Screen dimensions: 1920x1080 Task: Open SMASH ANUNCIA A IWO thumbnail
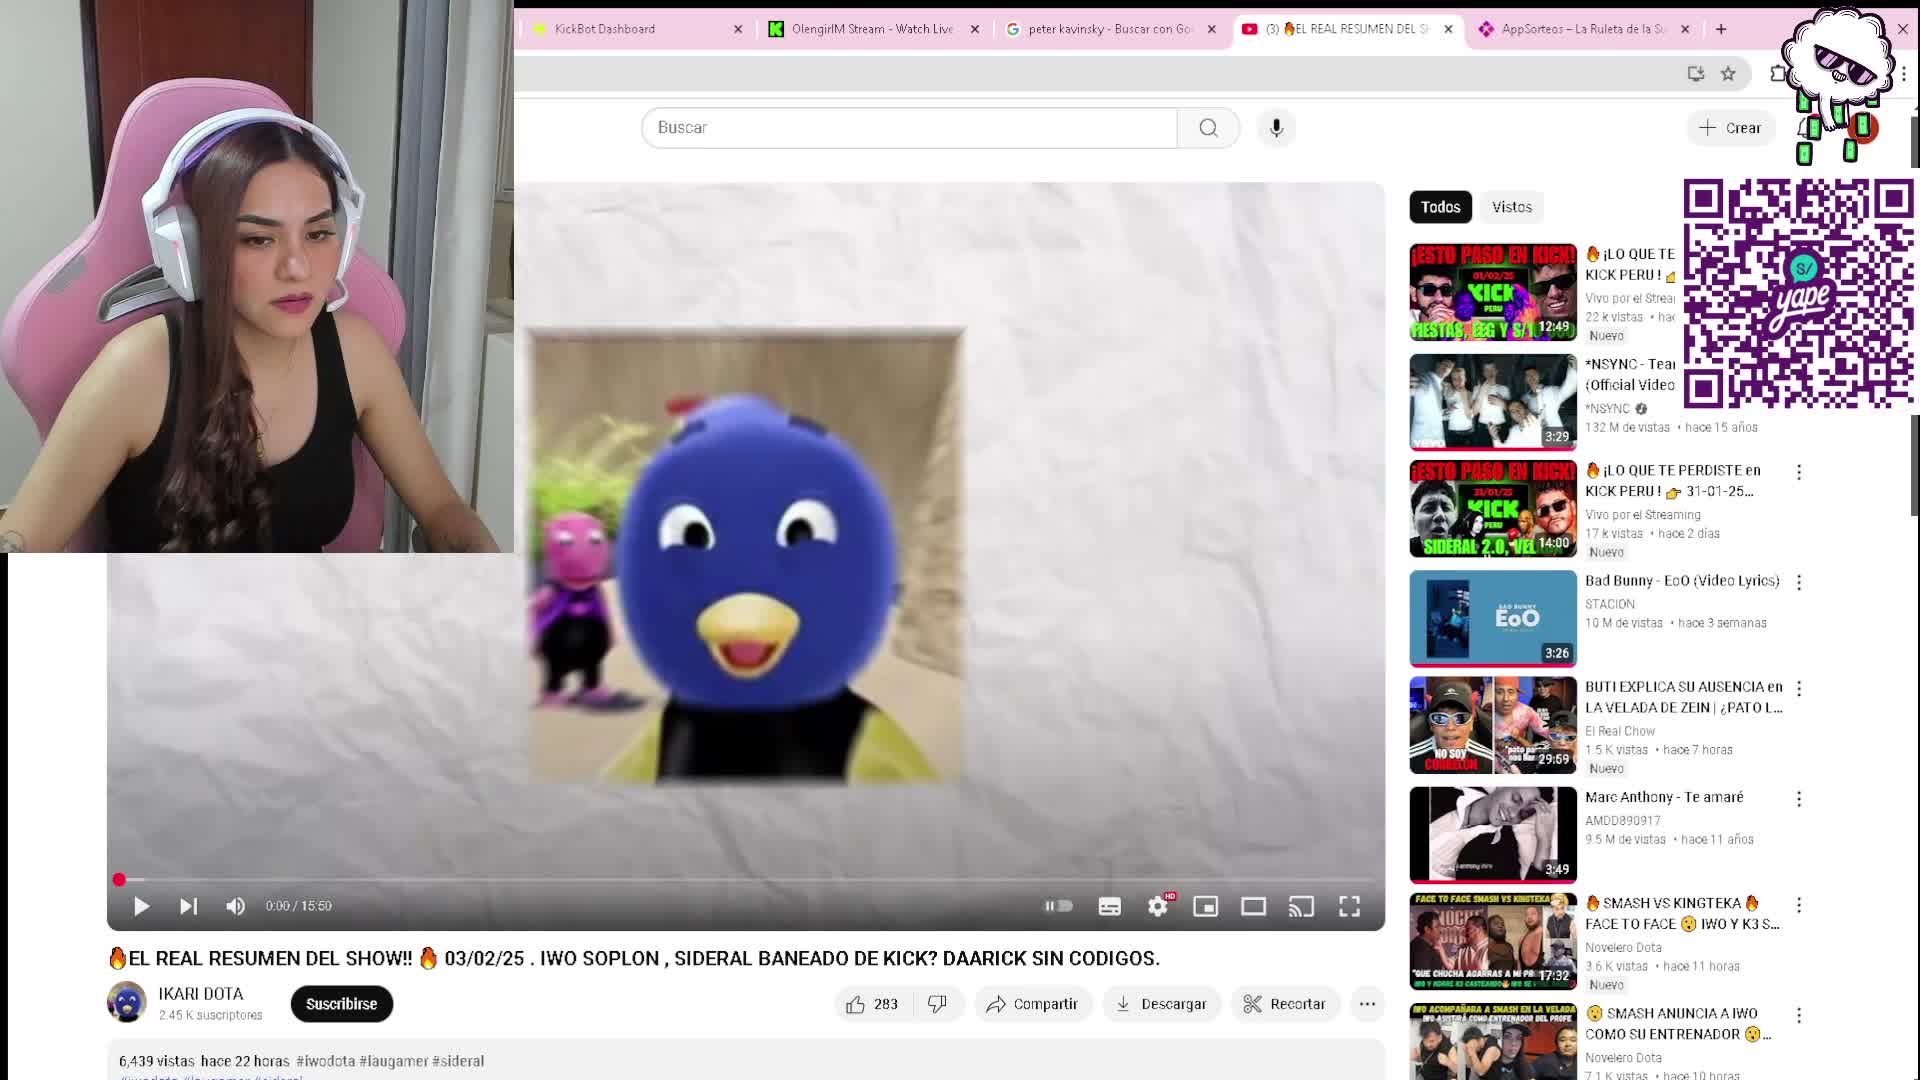pos(1493,1041)
